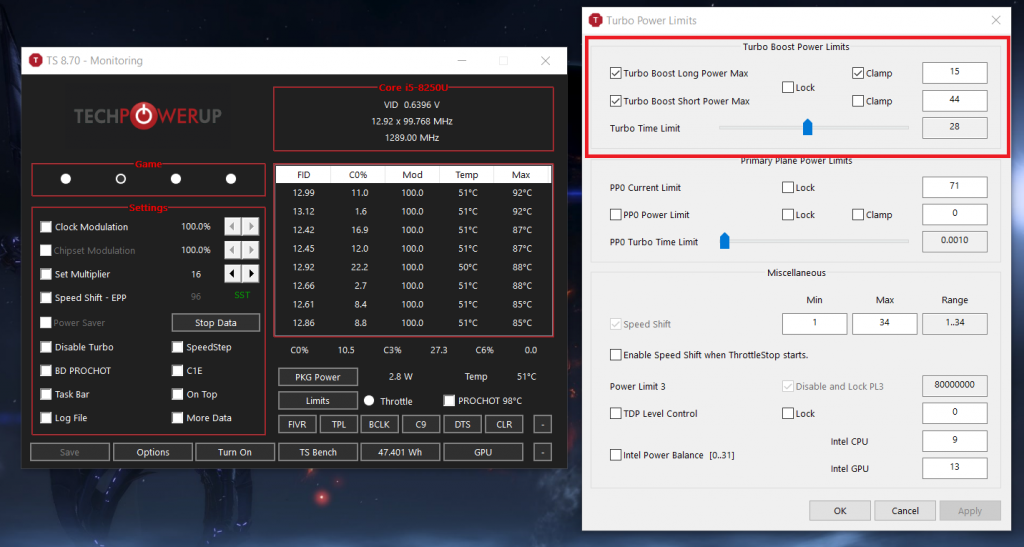Select the second Game profile radio button

click(121, 179)
